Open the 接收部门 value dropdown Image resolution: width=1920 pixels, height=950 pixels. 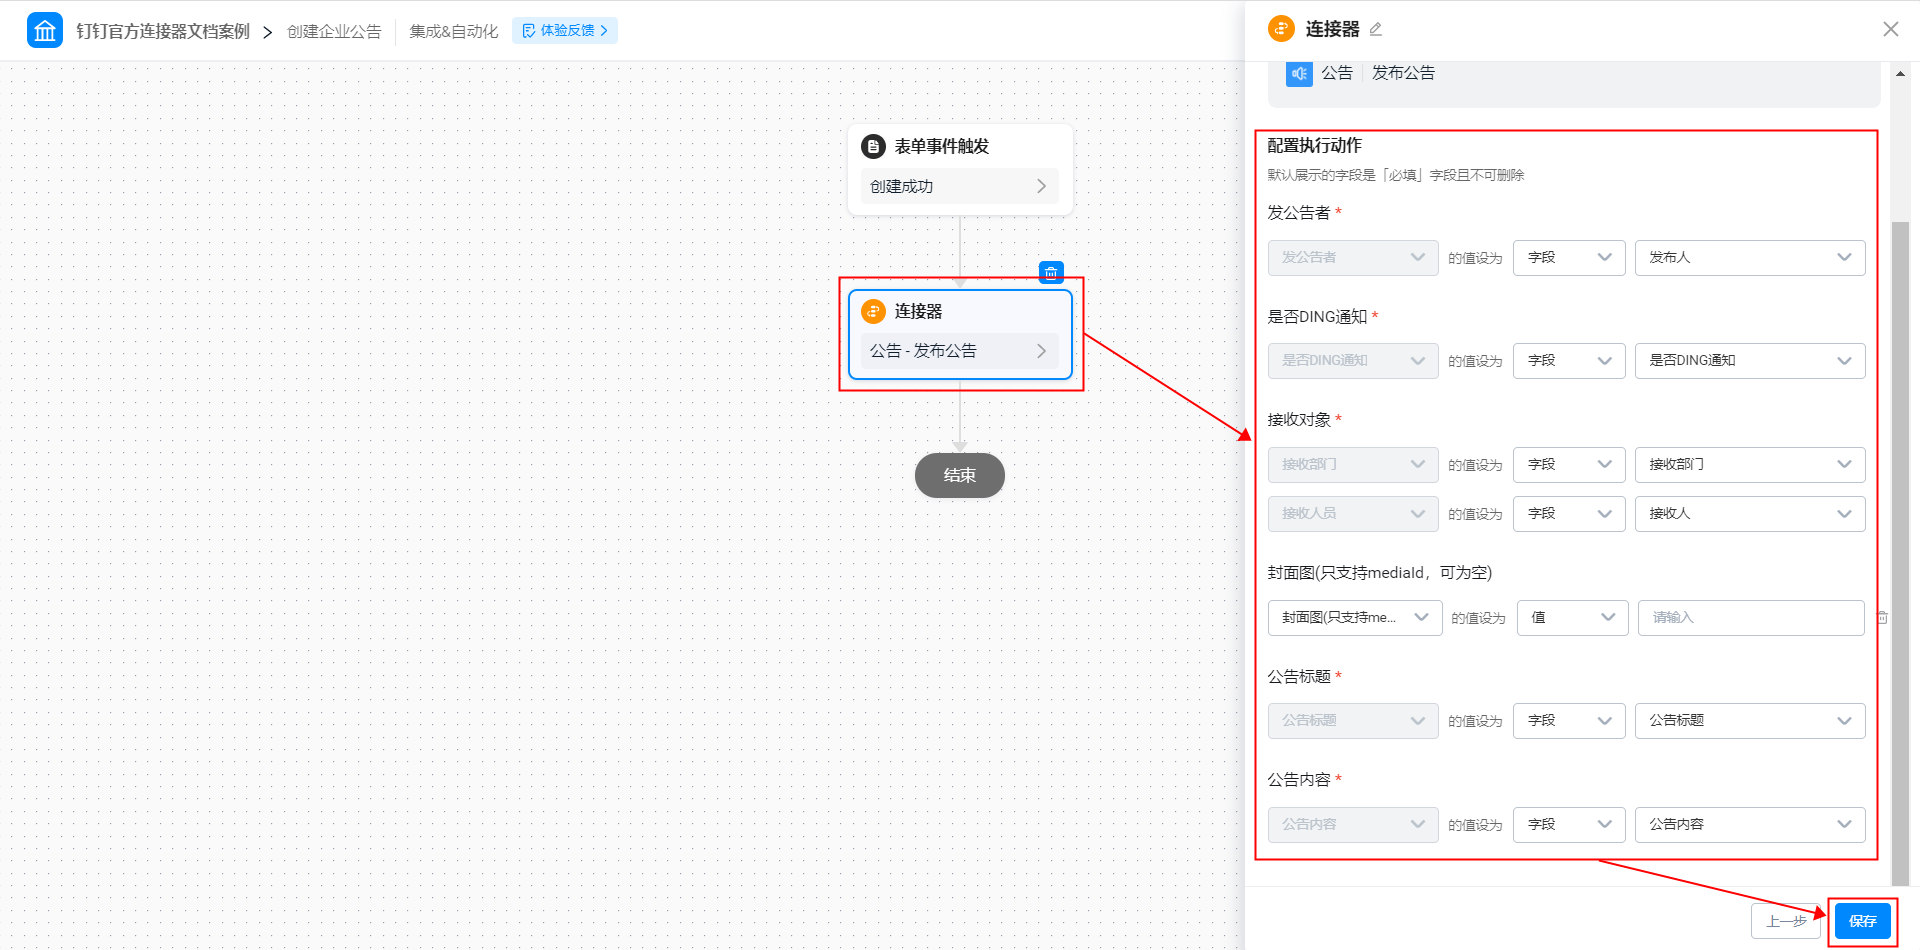coord(1749,465)
